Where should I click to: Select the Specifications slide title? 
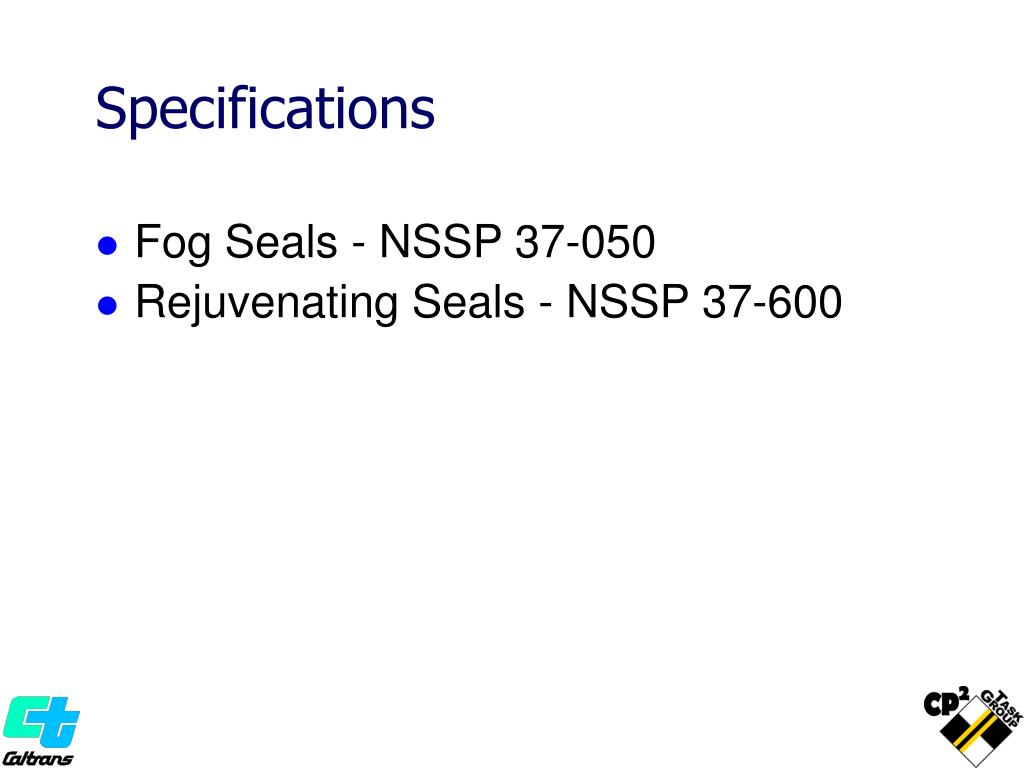pyautogui.click(x=265, y=109)
